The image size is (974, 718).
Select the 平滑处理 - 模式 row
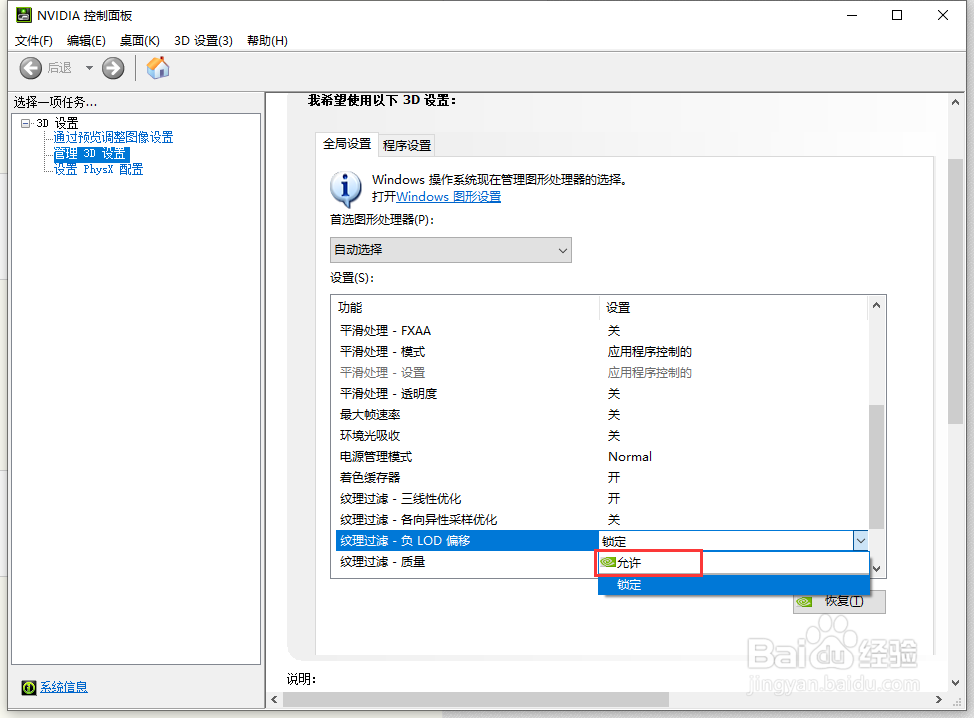click(601, 352)
